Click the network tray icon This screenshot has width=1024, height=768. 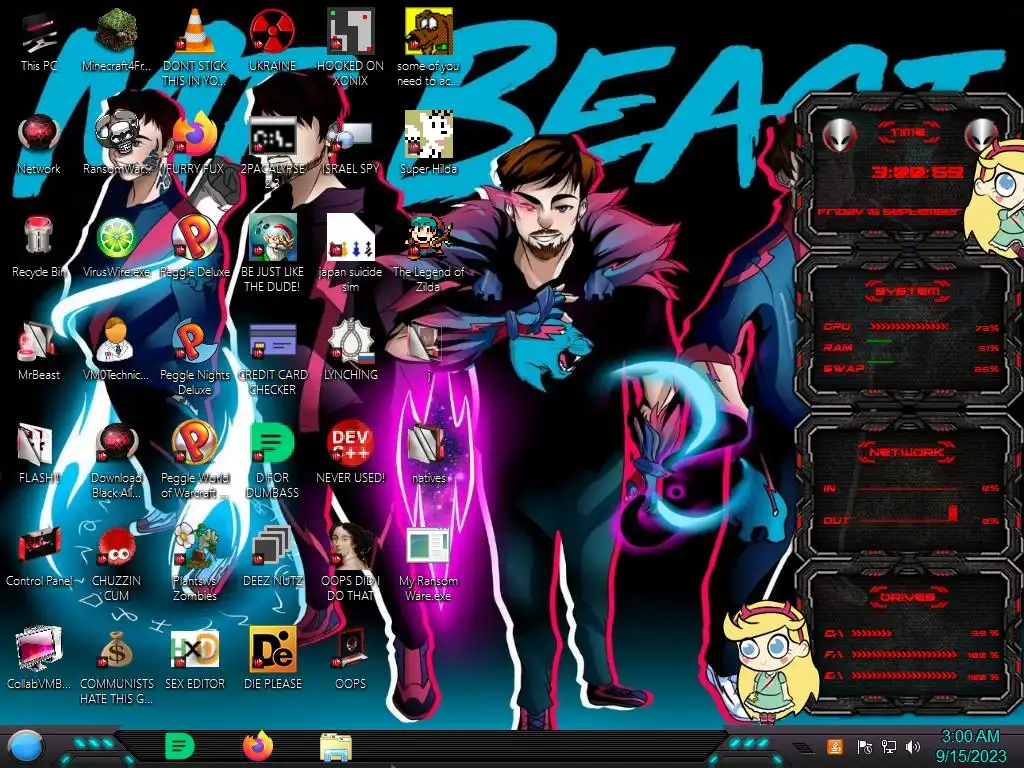point(888,746)
